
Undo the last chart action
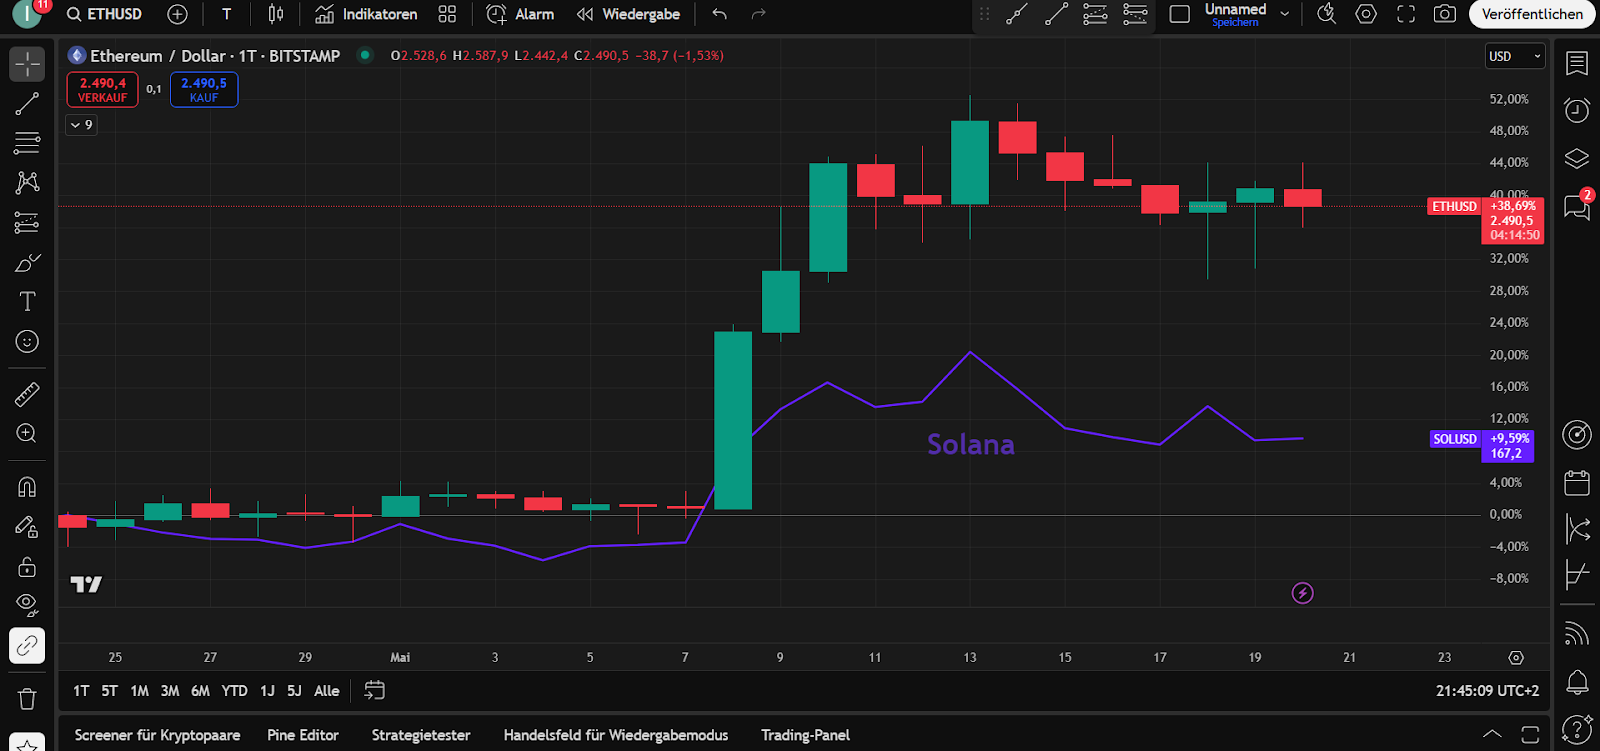pos(720,14)
